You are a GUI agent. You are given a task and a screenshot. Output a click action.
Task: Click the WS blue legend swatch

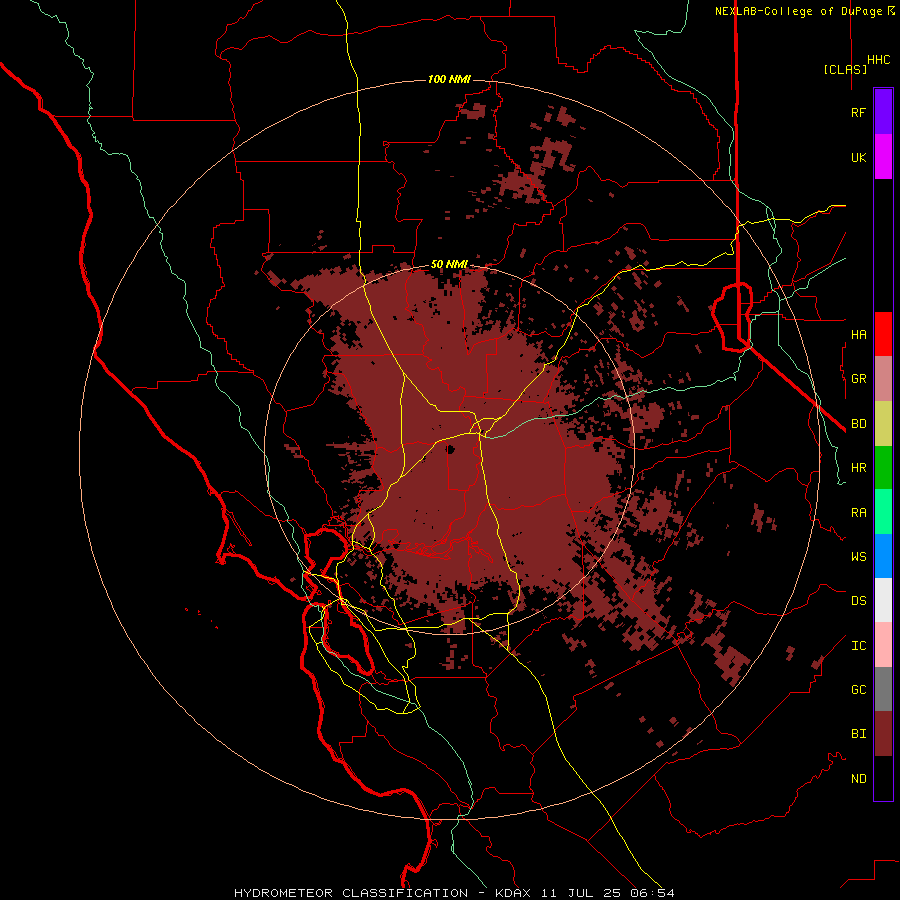[x=883, y=556]
